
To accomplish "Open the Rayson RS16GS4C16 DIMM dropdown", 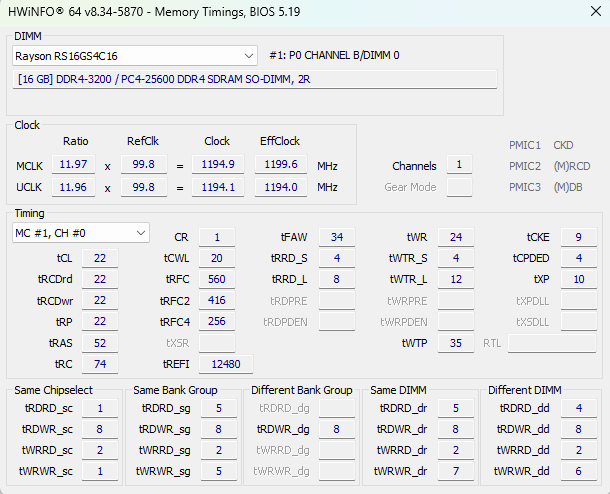I will pyautogui.click(x=135, y=56).
